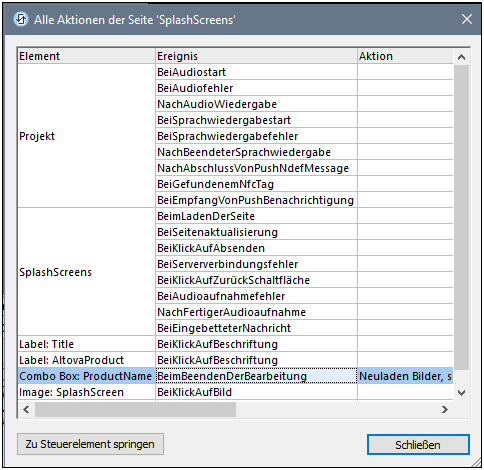Click the vertical scrollbar down arrow
The image size is (484, 470).
461,393
